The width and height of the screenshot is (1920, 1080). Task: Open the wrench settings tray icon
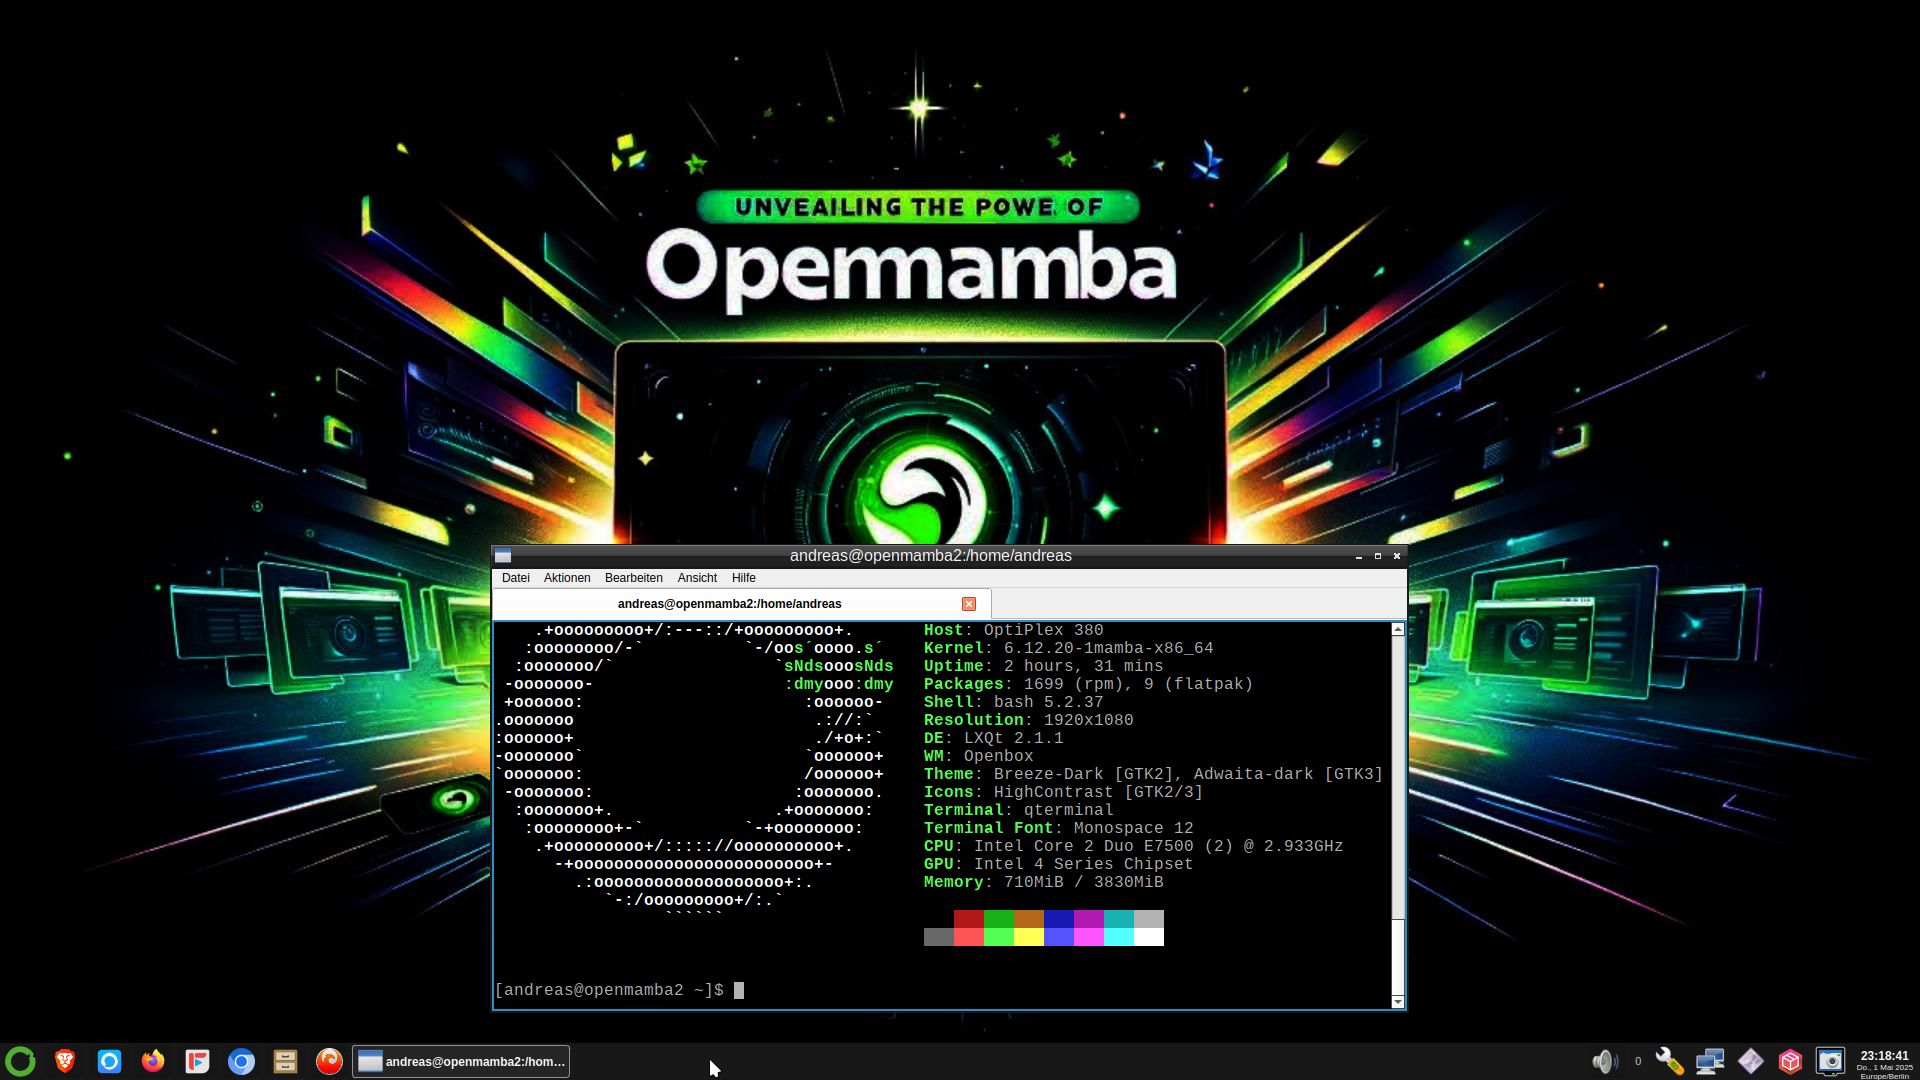(1669, 1061)
